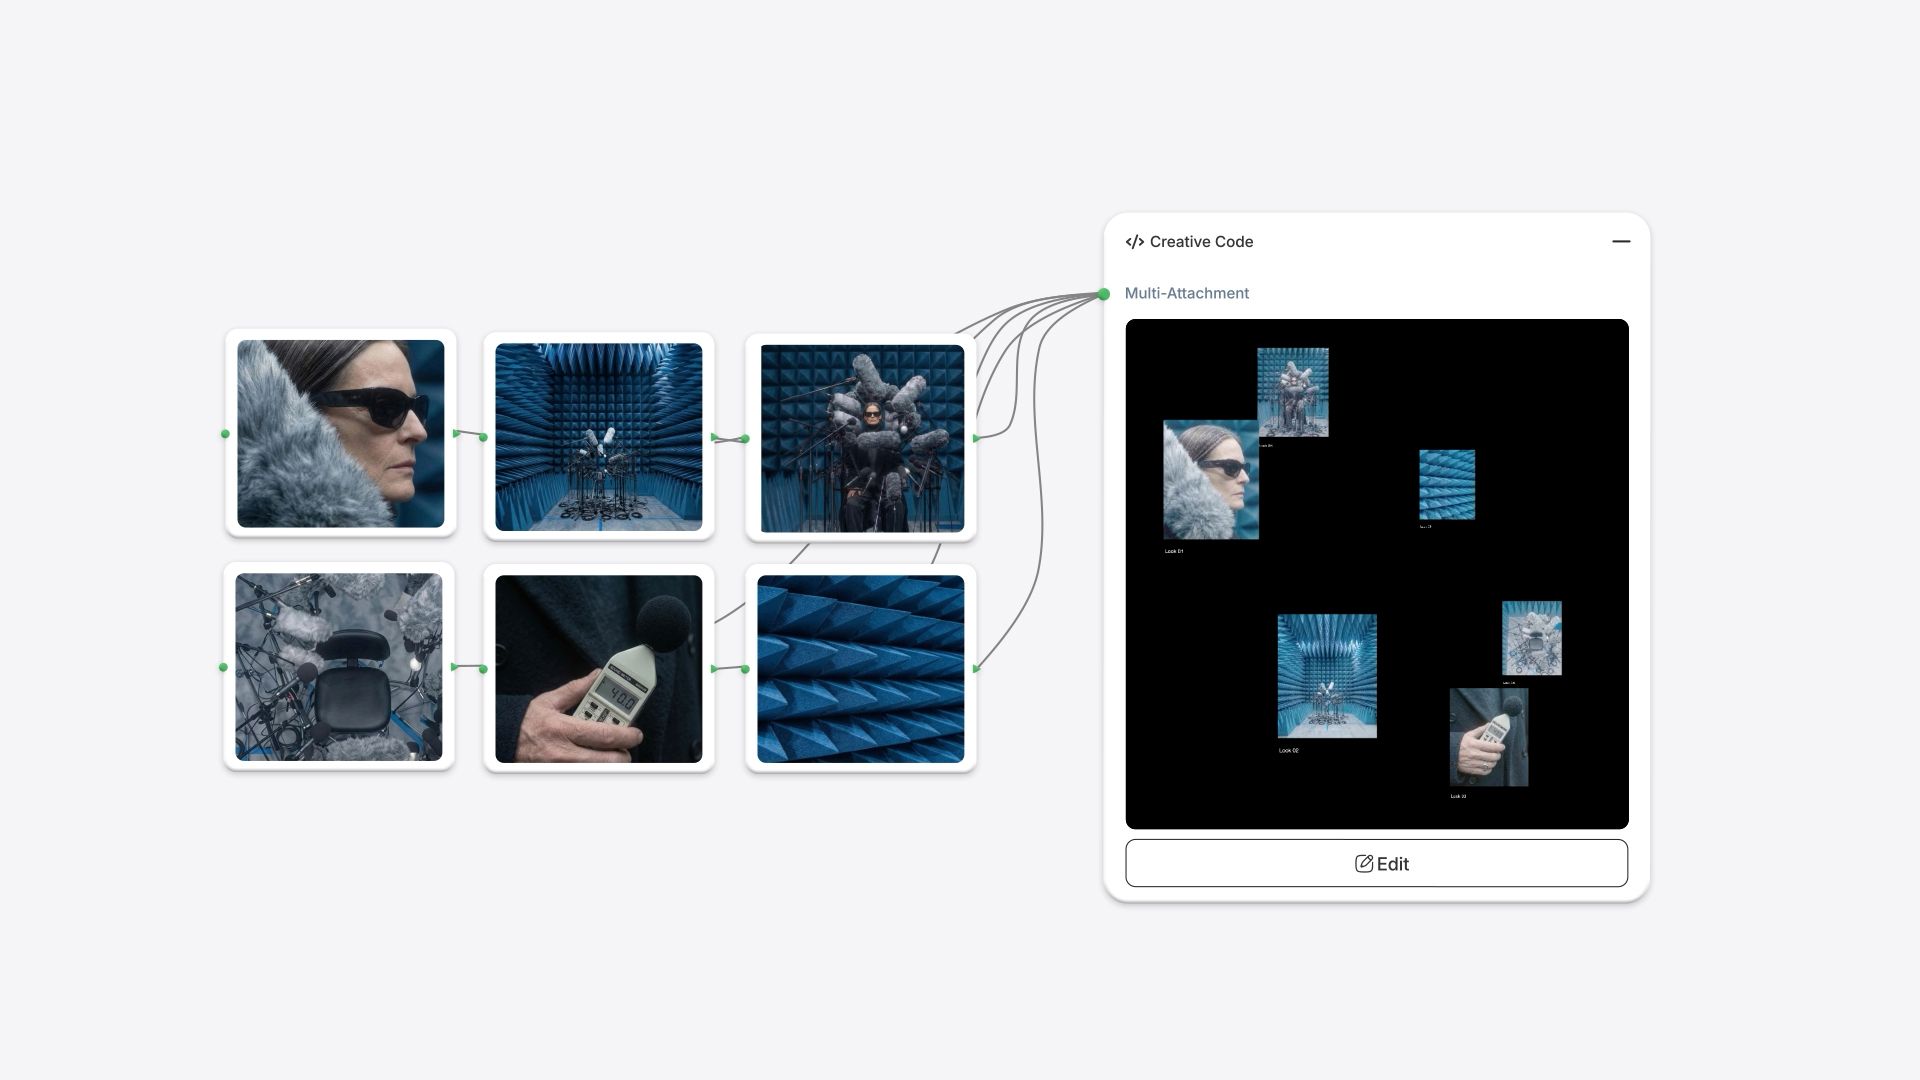Click the Edit button
The width and height of the screenshot is (1920, 1080).
pos(1376,863)
